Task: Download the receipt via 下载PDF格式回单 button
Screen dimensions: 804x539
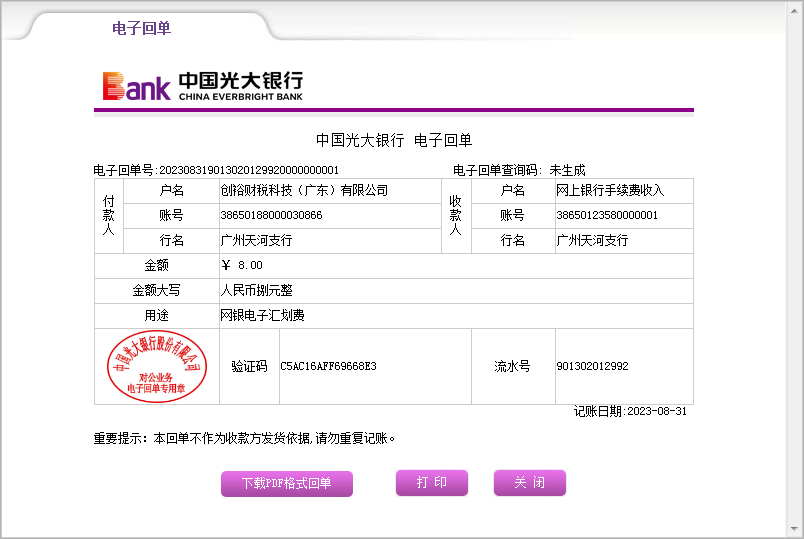Action: [x=286, y=484]
